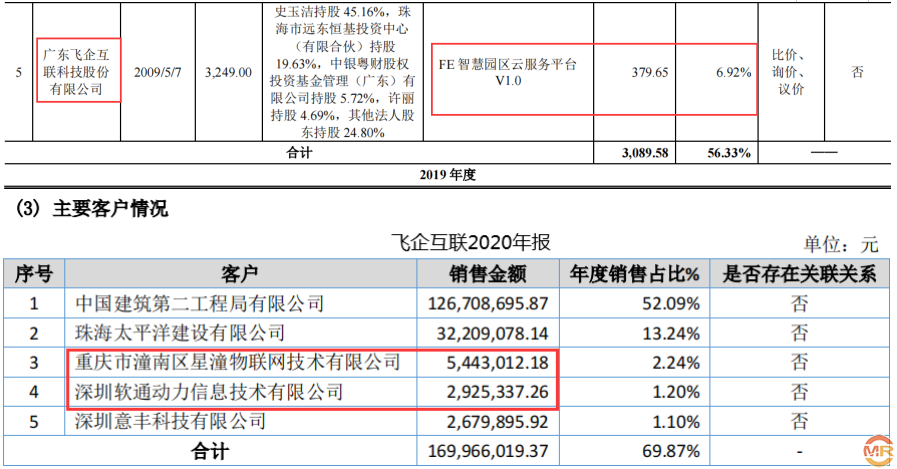Image resolution: width=897 pixels, height=469 pixels.
Task: Click serial number 5 in the supplier table
Action: click(19, 72)
